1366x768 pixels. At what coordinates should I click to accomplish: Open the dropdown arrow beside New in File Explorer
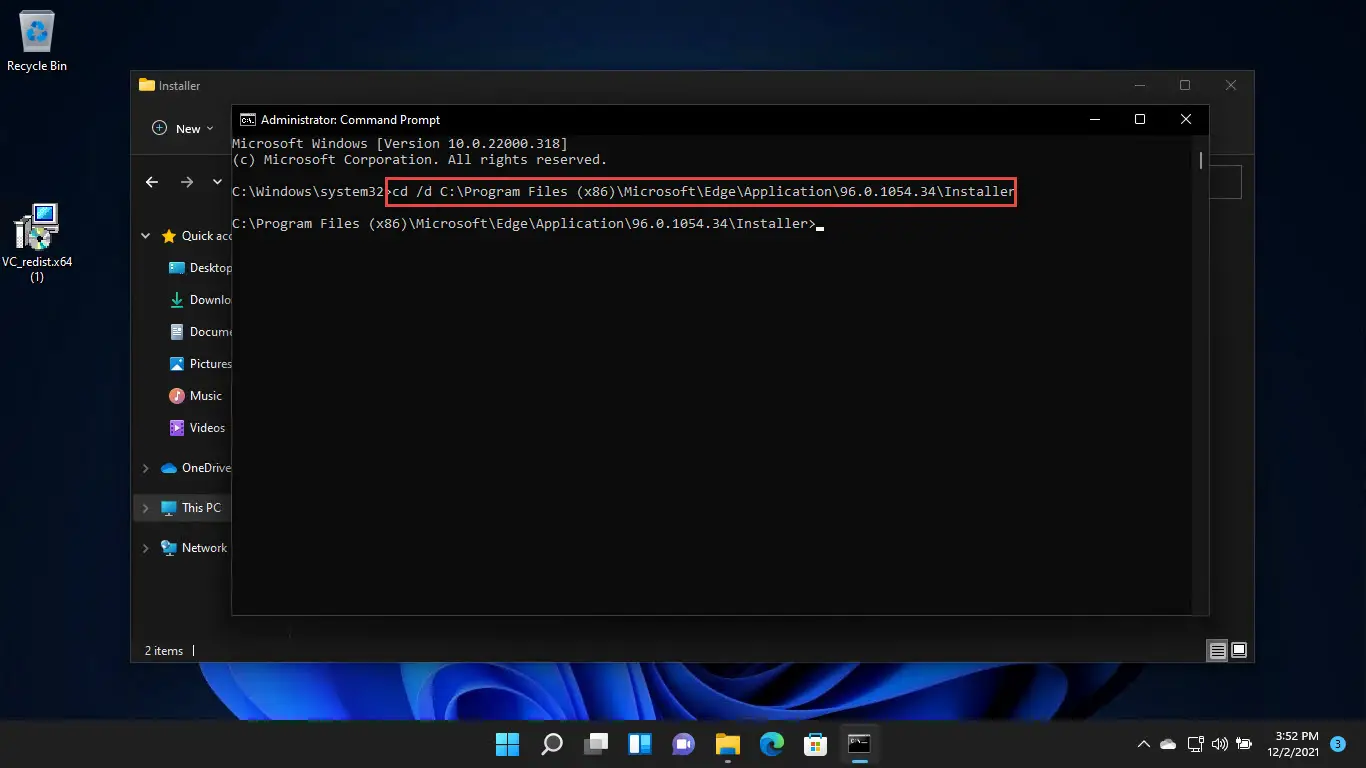point(210,129)
